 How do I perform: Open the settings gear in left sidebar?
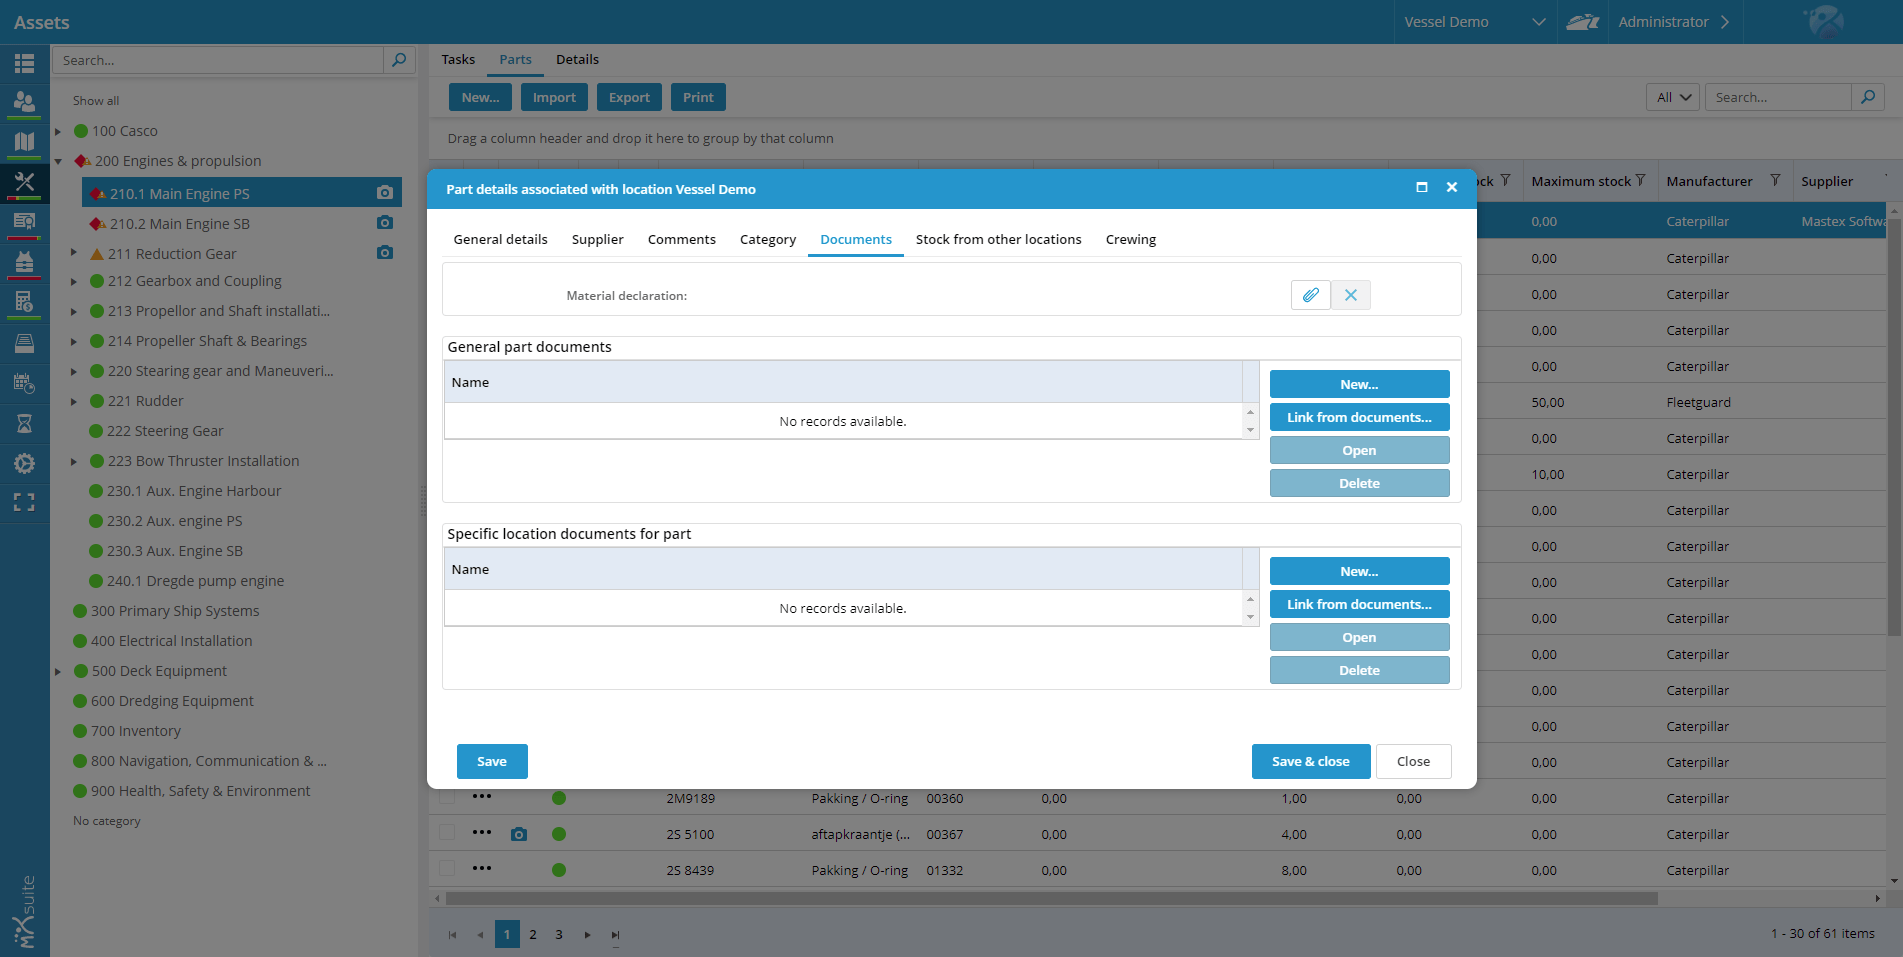[24, 463]
